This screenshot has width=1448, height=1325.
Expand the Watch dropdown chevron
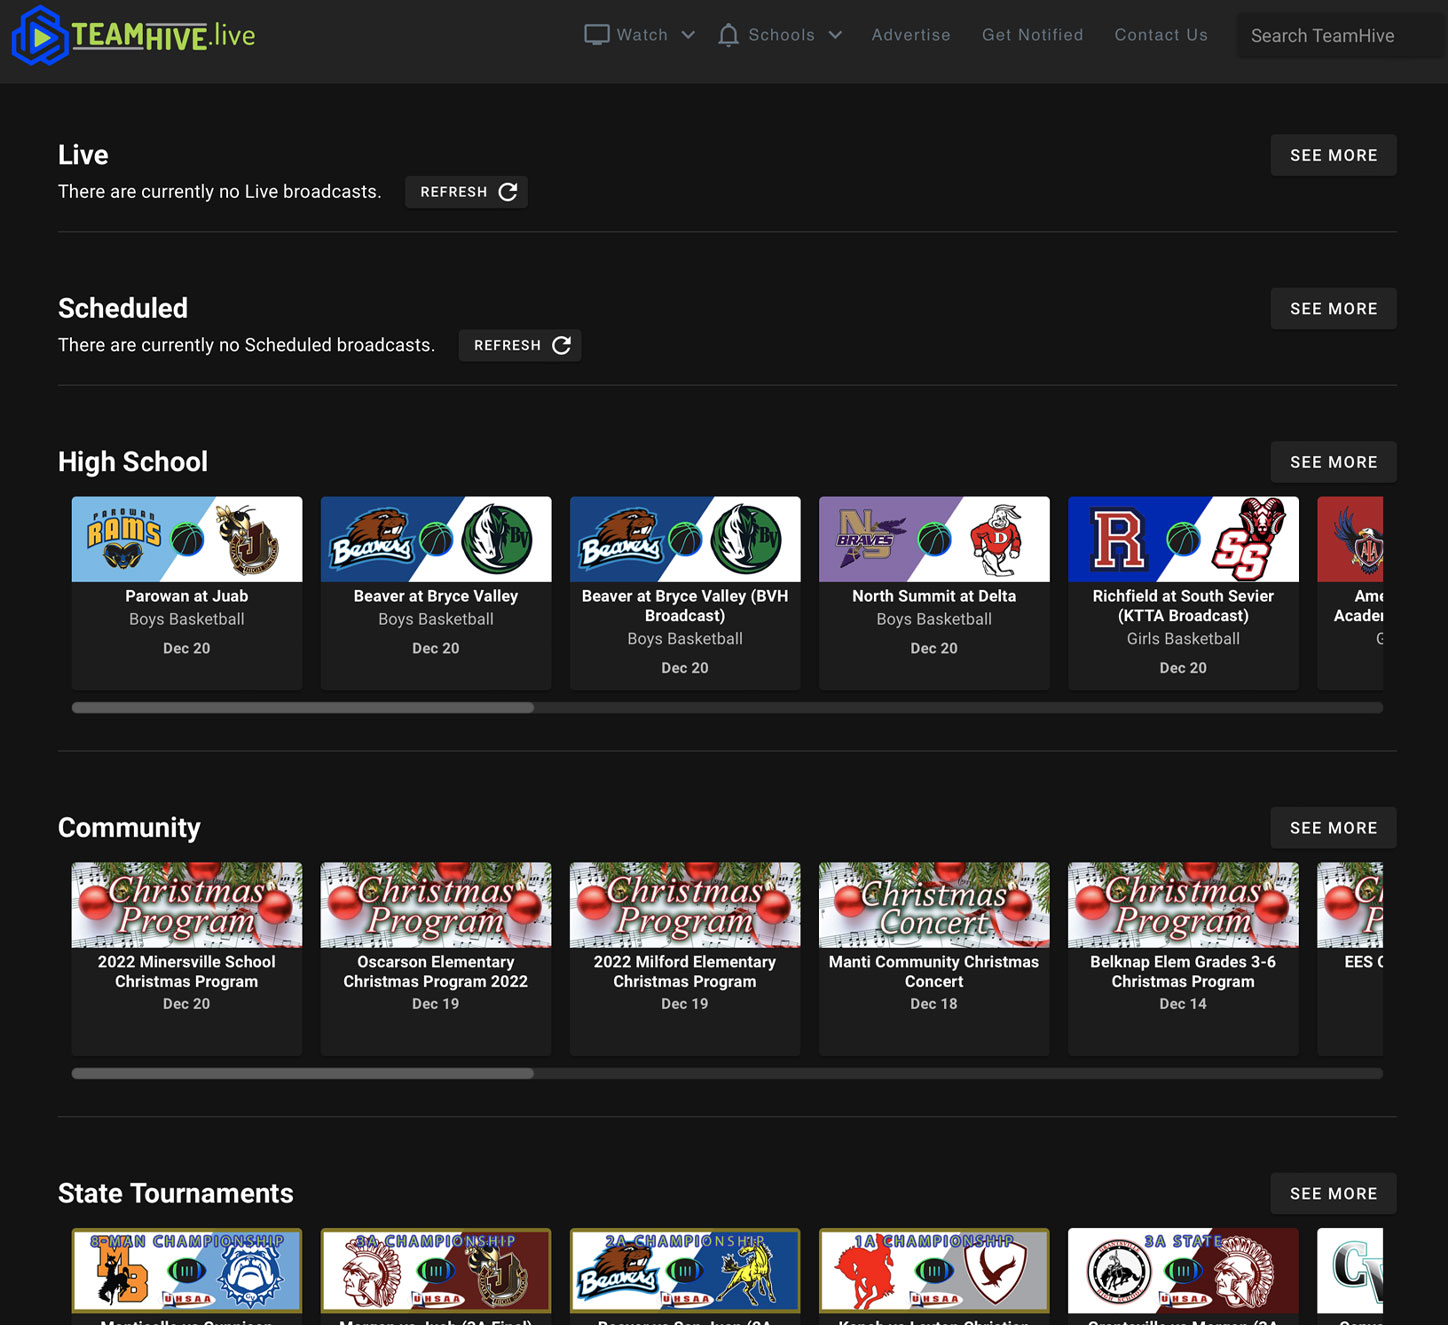[688, 35]
